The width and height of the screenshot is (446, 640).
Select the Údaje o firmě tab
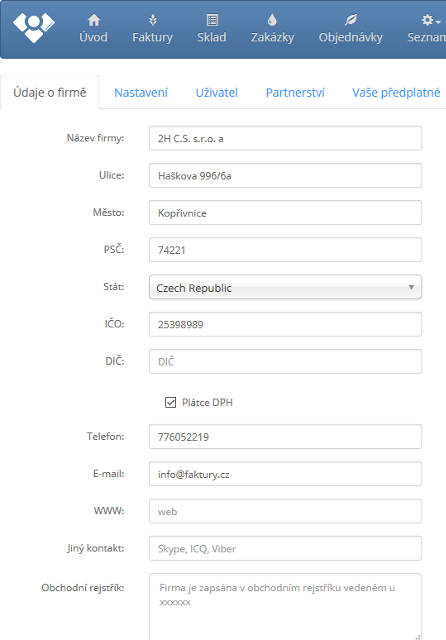tap(50, 93)
